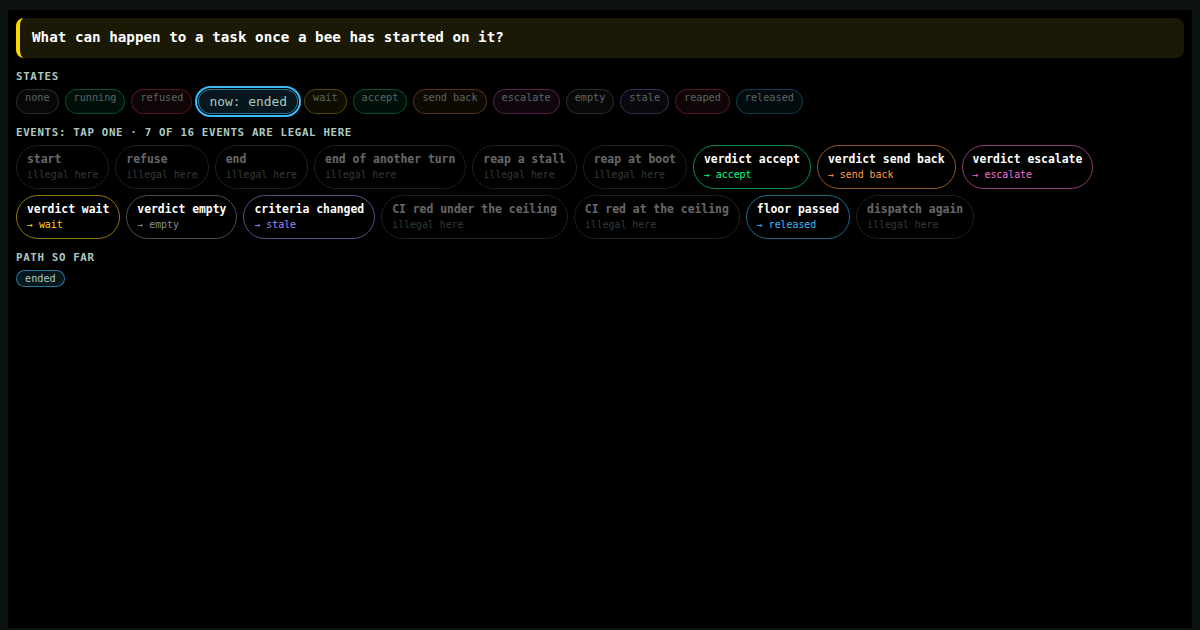Click the 'stale' state pill
This screenshot has width=1200, height=630.
pos(645,101)
